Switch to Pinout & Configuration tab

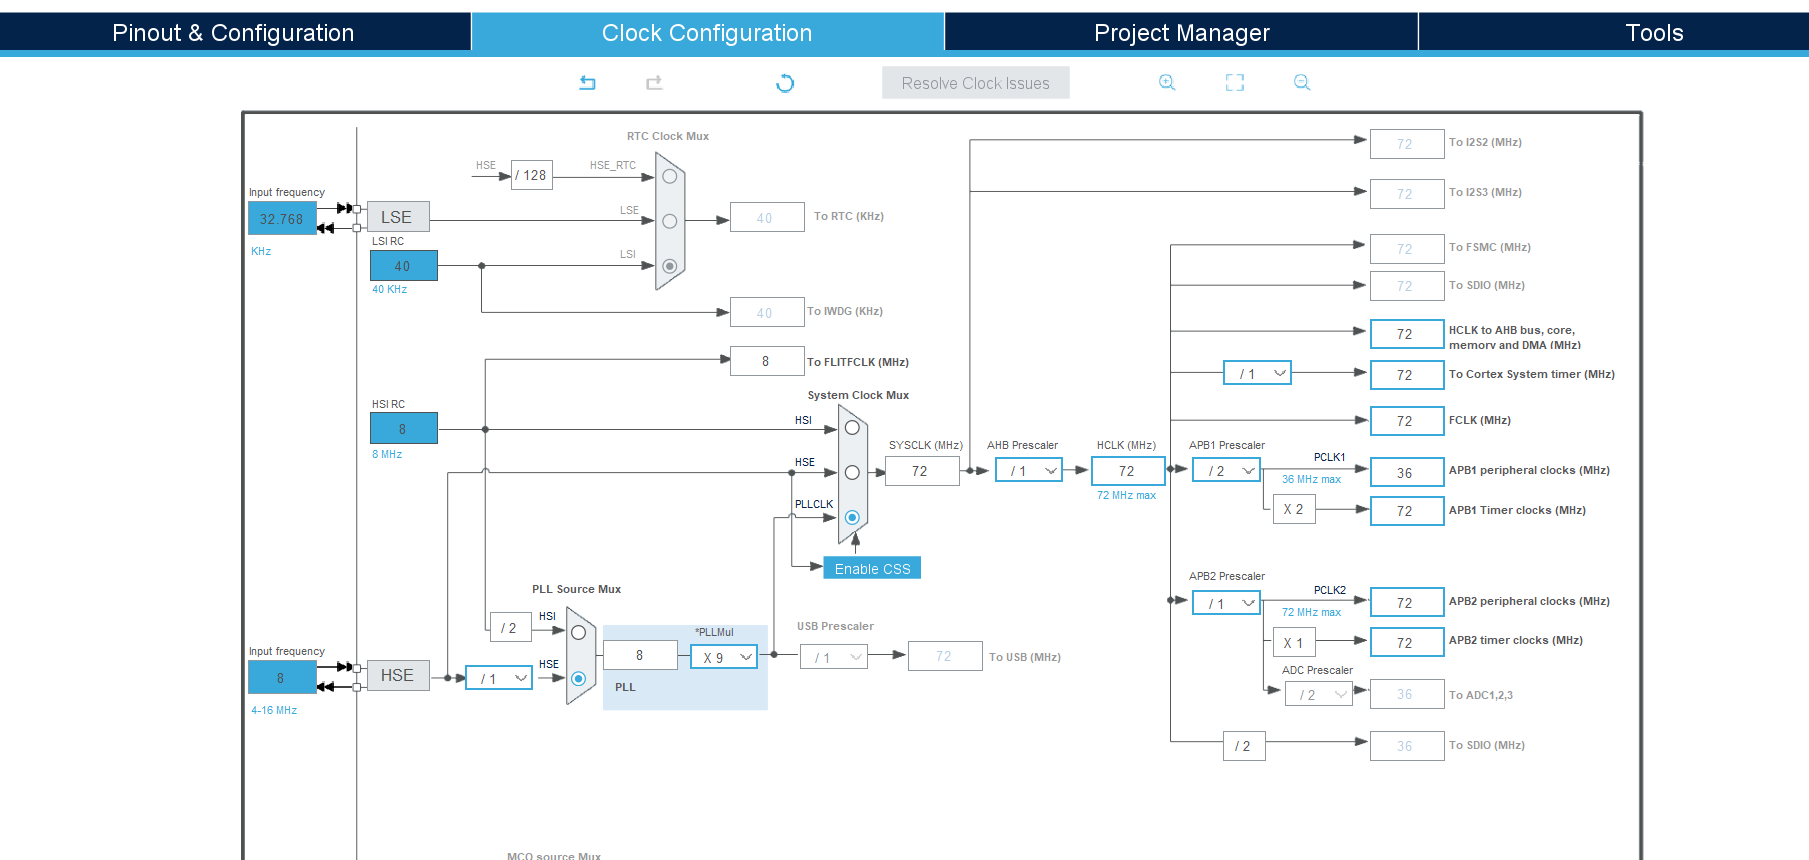[234, 33]
